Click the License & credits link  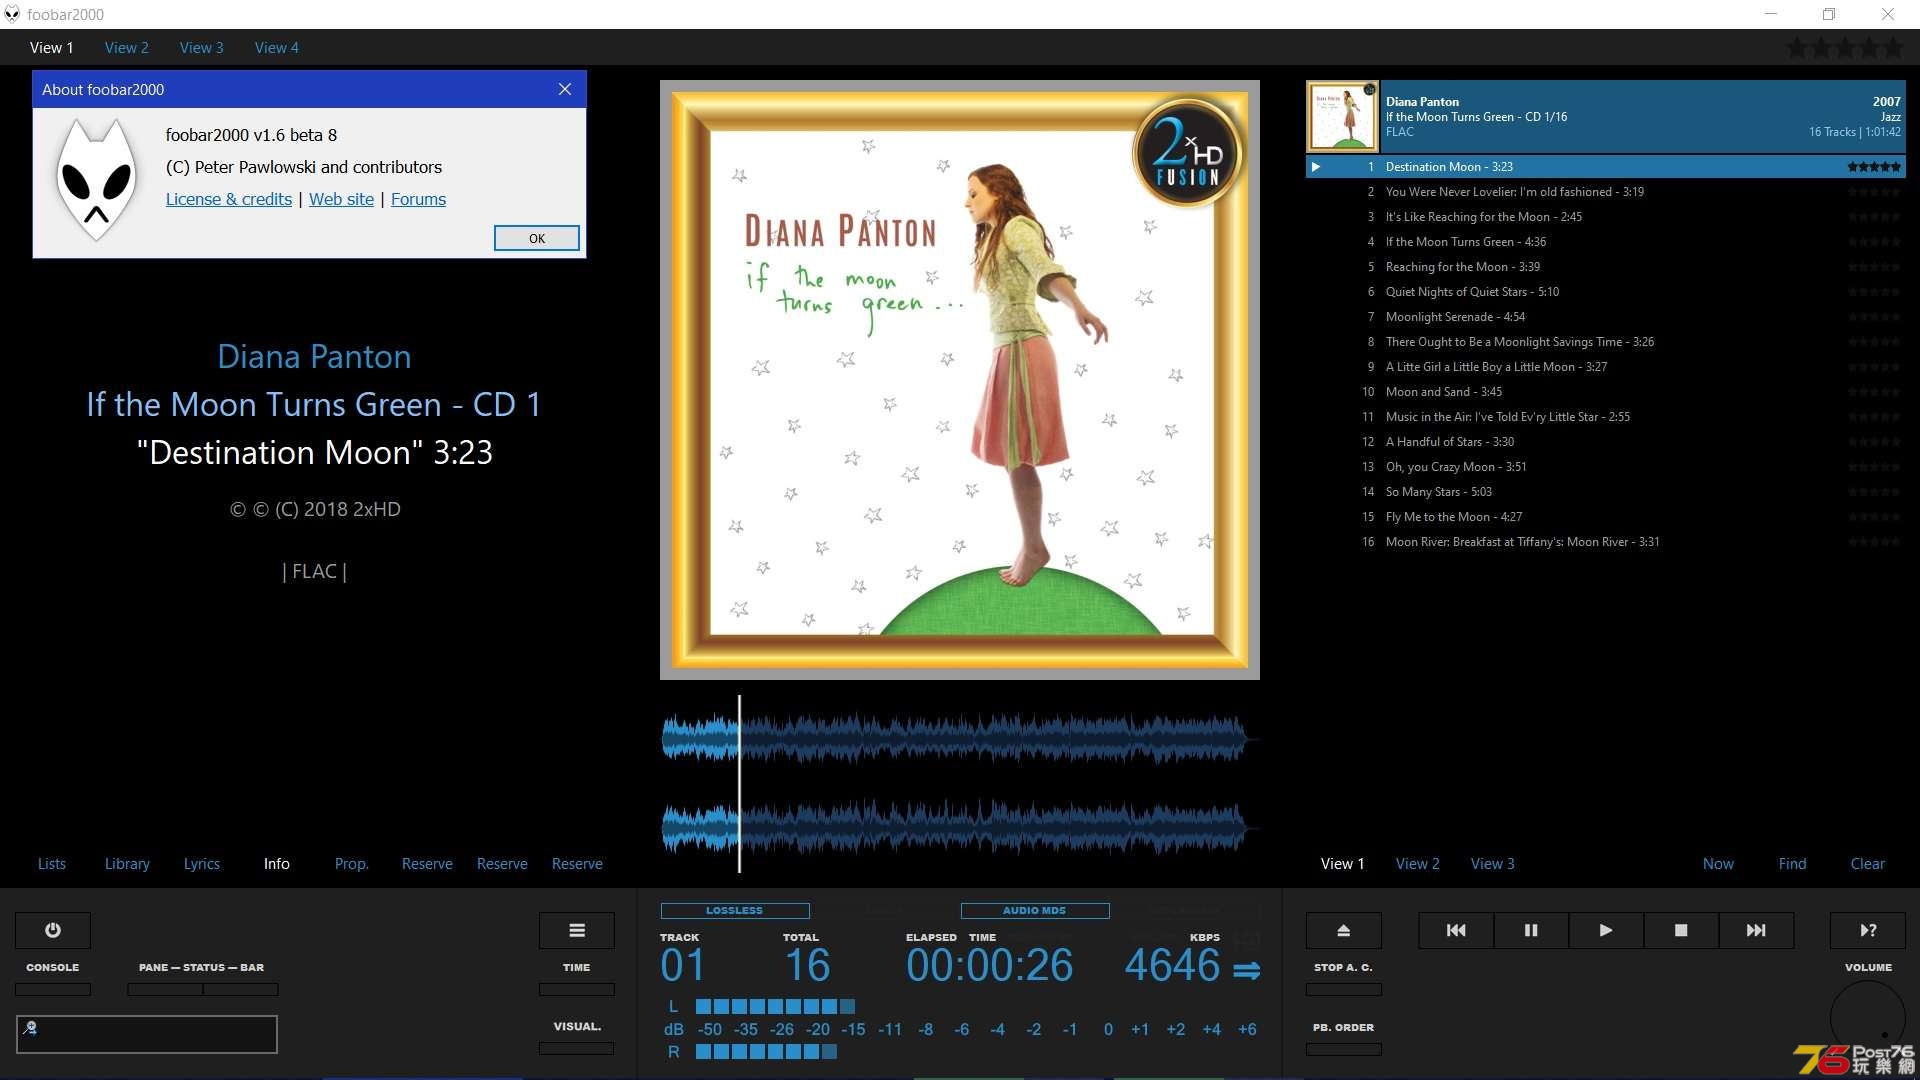click(227, 198)
